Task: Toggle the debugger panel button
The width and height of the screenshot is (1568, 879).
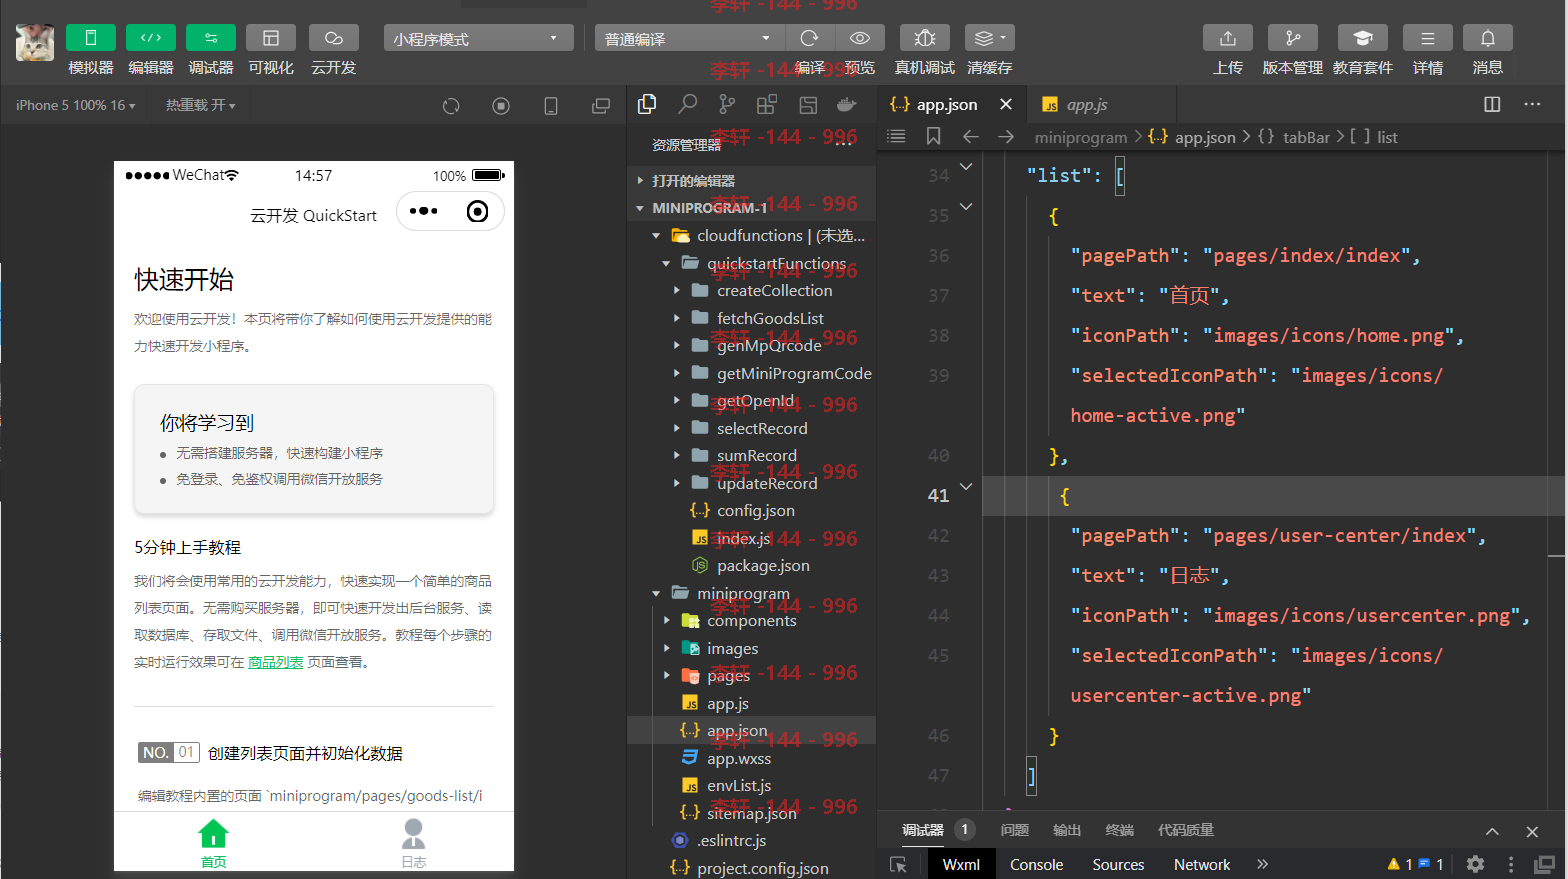Action: pyautogui.click(x=211, y=38)
